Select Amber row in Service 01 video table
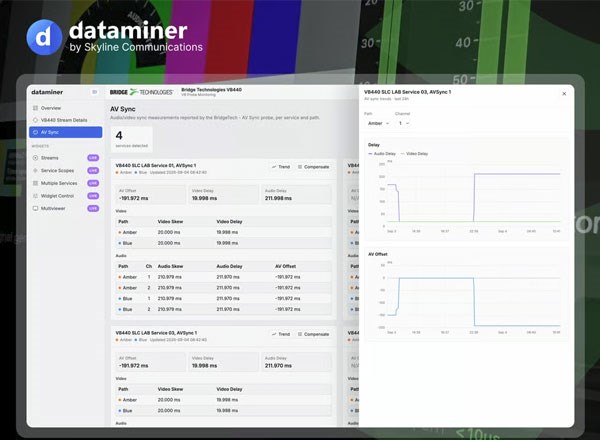600x440 pixels. (x=223, y=232)
